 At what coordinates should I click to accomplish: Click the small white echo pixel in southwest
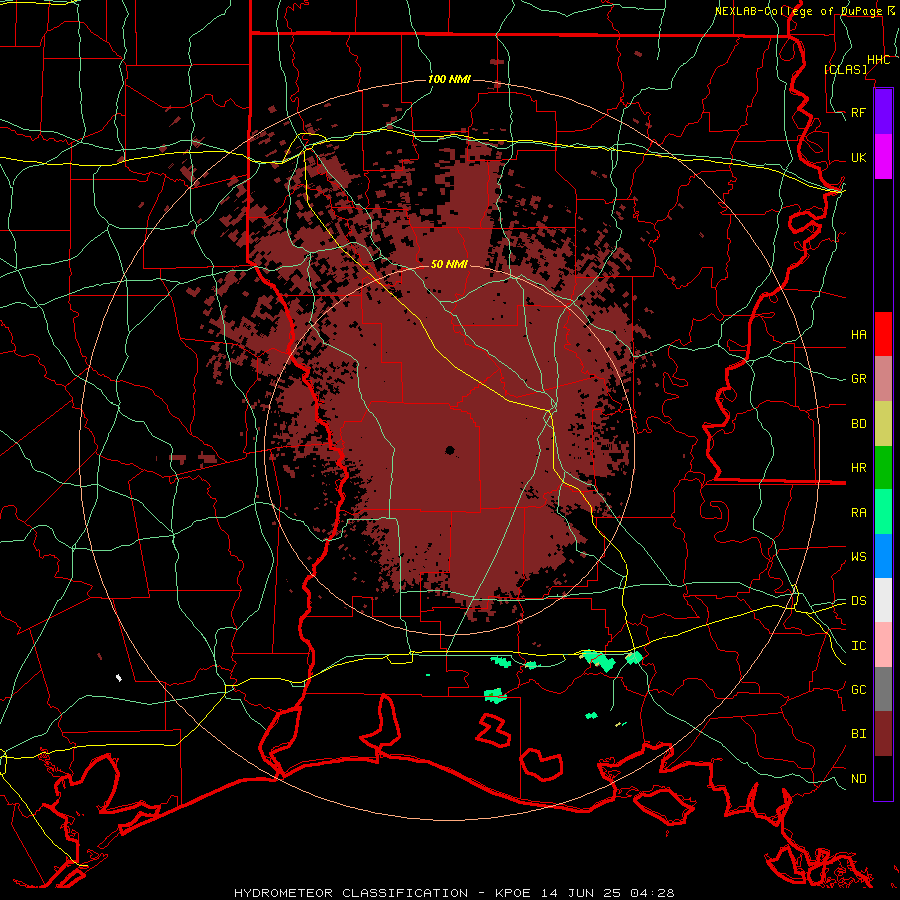click(119, 678)
